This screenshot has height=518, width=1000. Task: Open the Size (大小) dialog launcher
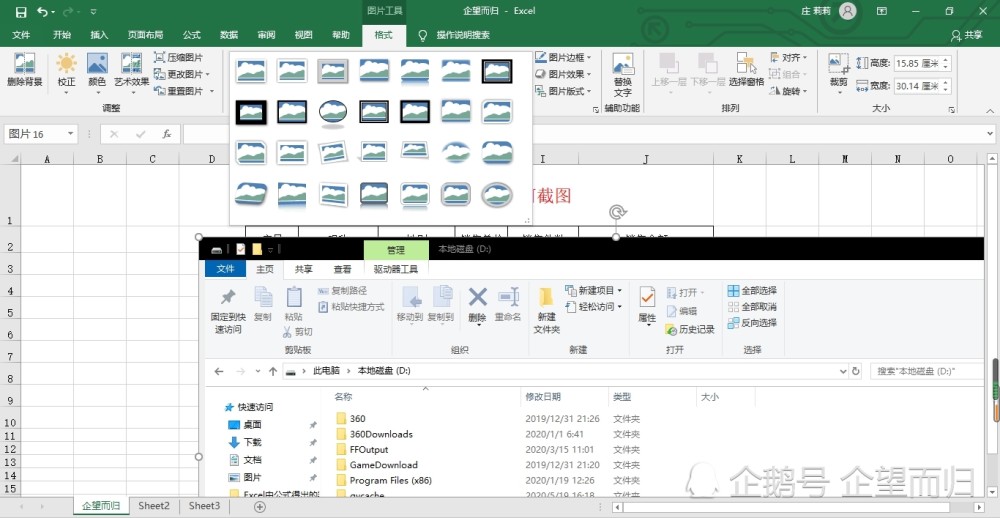(952, 110)
